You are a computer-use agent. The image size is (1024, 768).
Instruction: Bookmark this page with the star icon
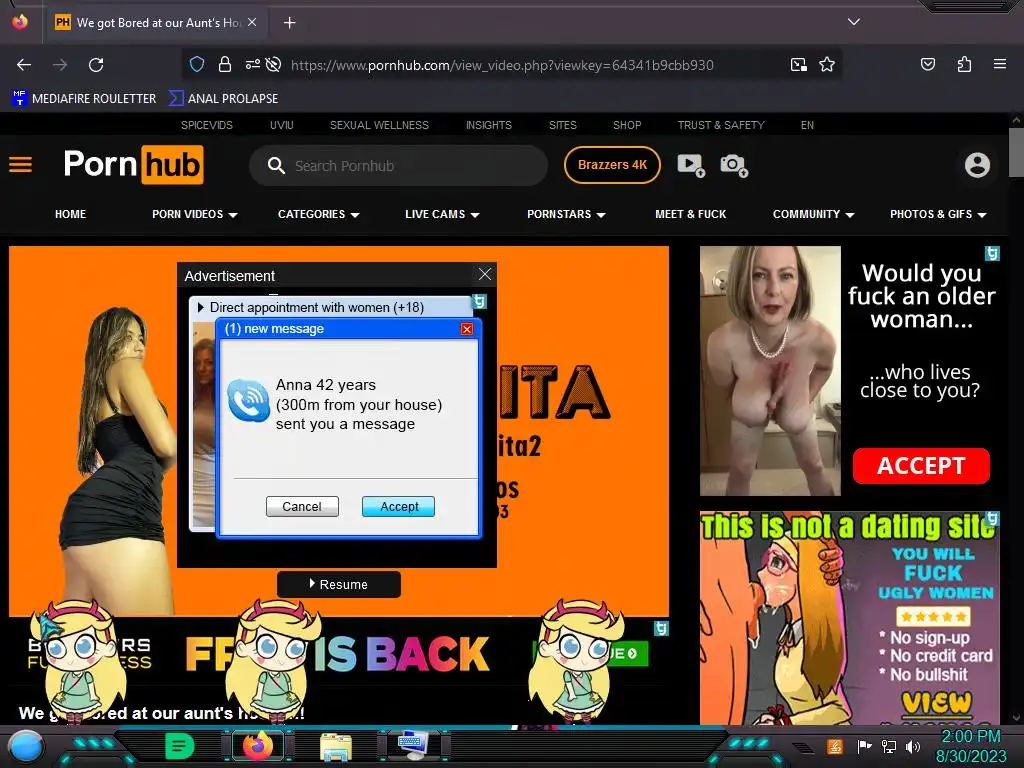pos(827,65)
